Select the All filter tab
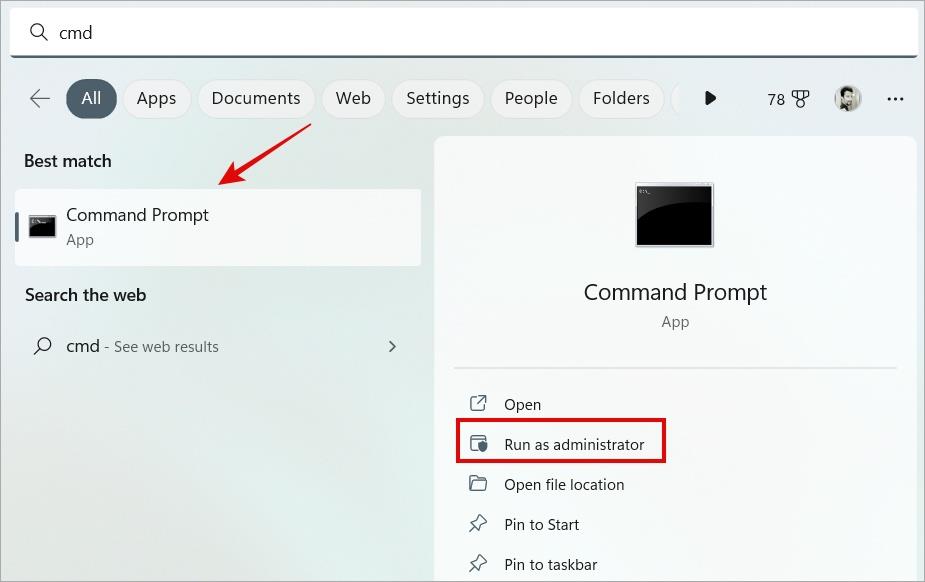This screenshot has height=582, width=925. tap(91, 98)
